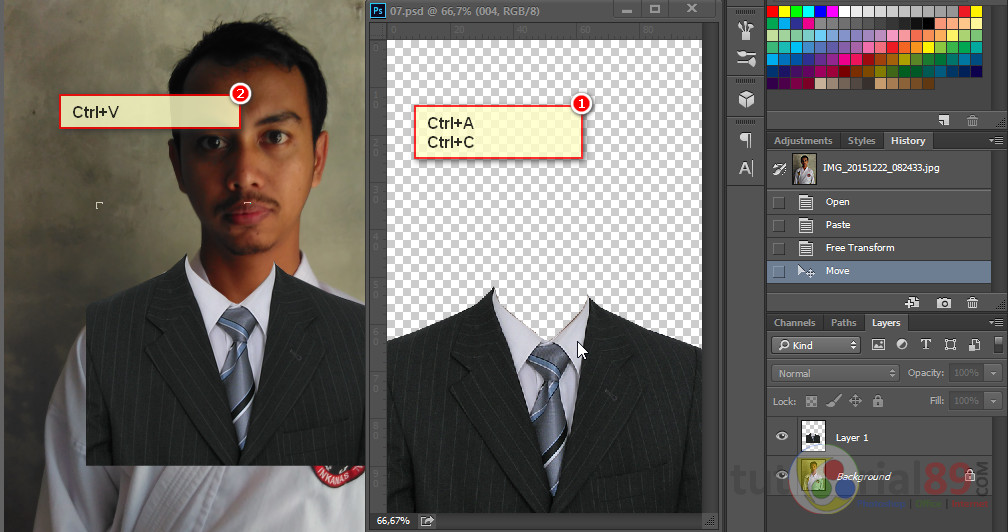The height and width of the screenshot is (532, 1008).
Task: Click the Opacity value field
Action: click(x=966, y=373)
